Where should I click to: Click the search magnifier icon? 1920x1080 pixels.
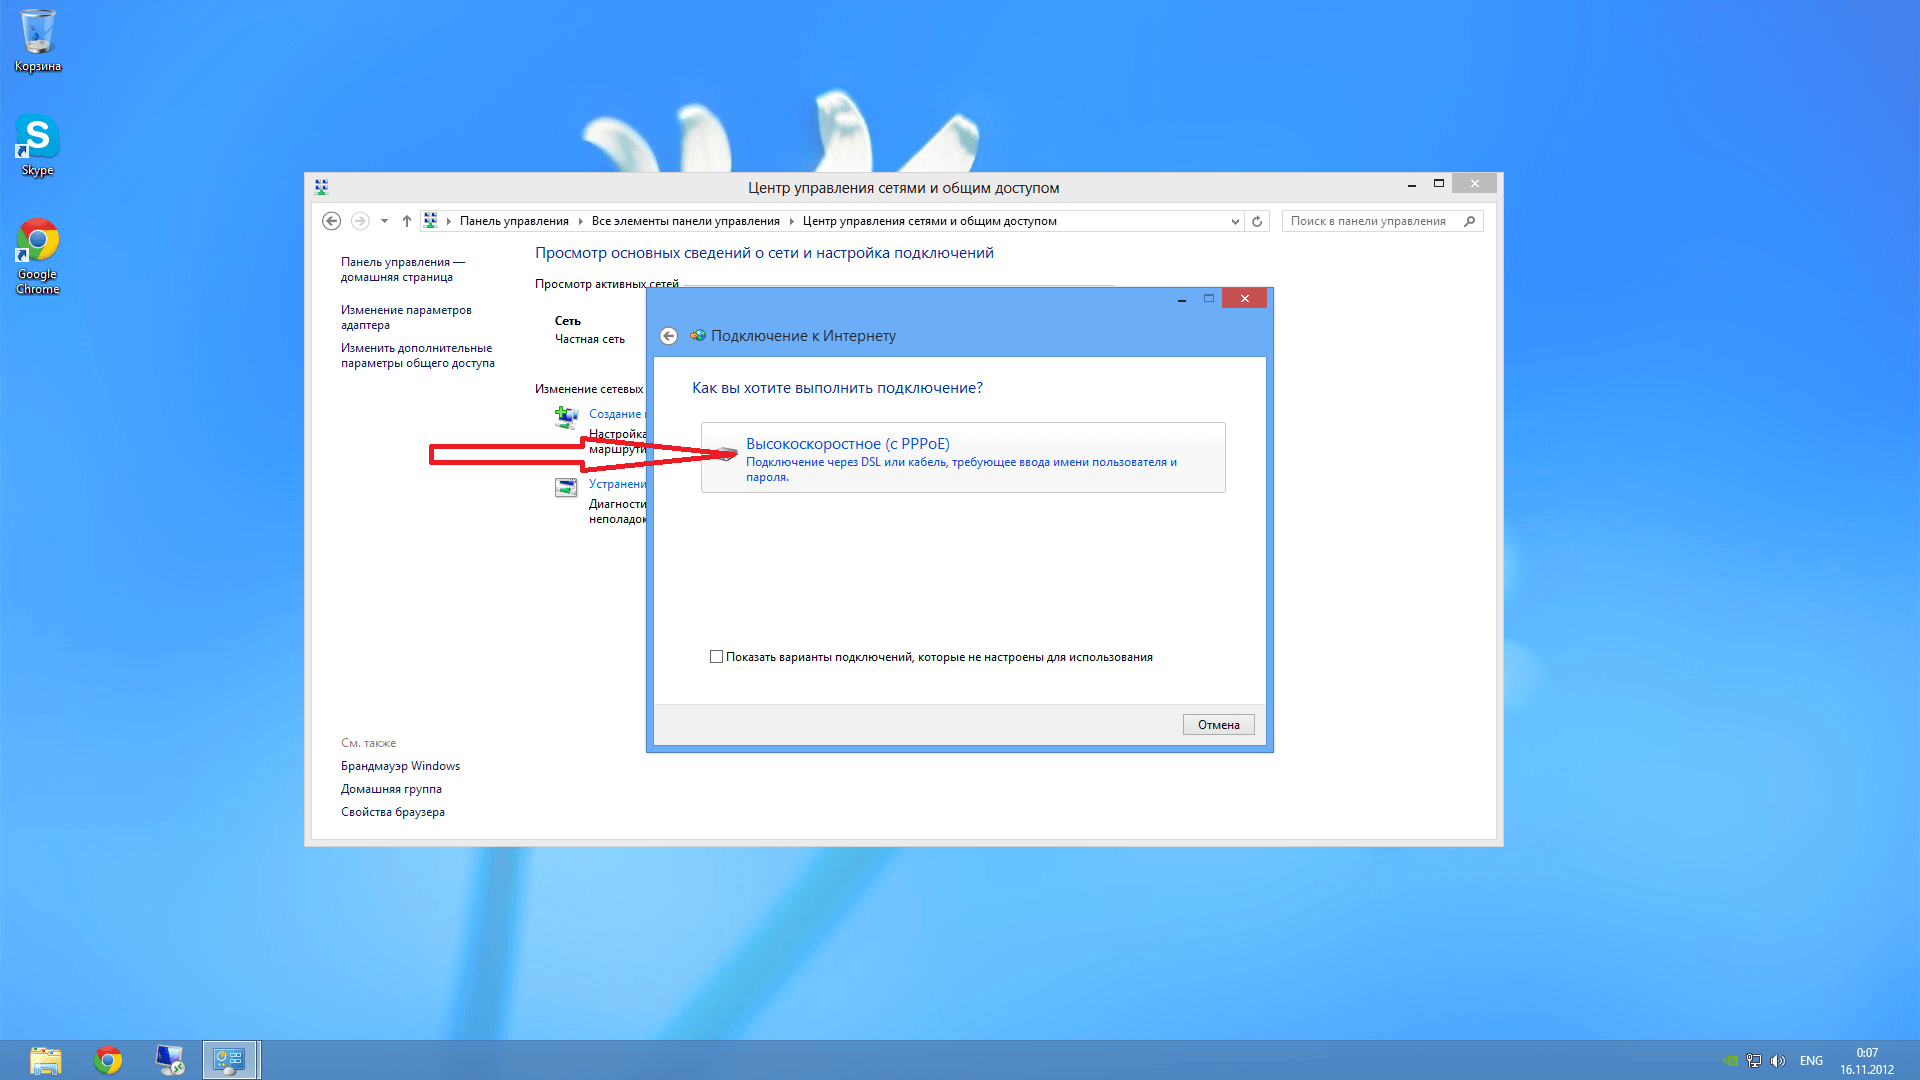pyautogui.click(x=1470, y=221)
